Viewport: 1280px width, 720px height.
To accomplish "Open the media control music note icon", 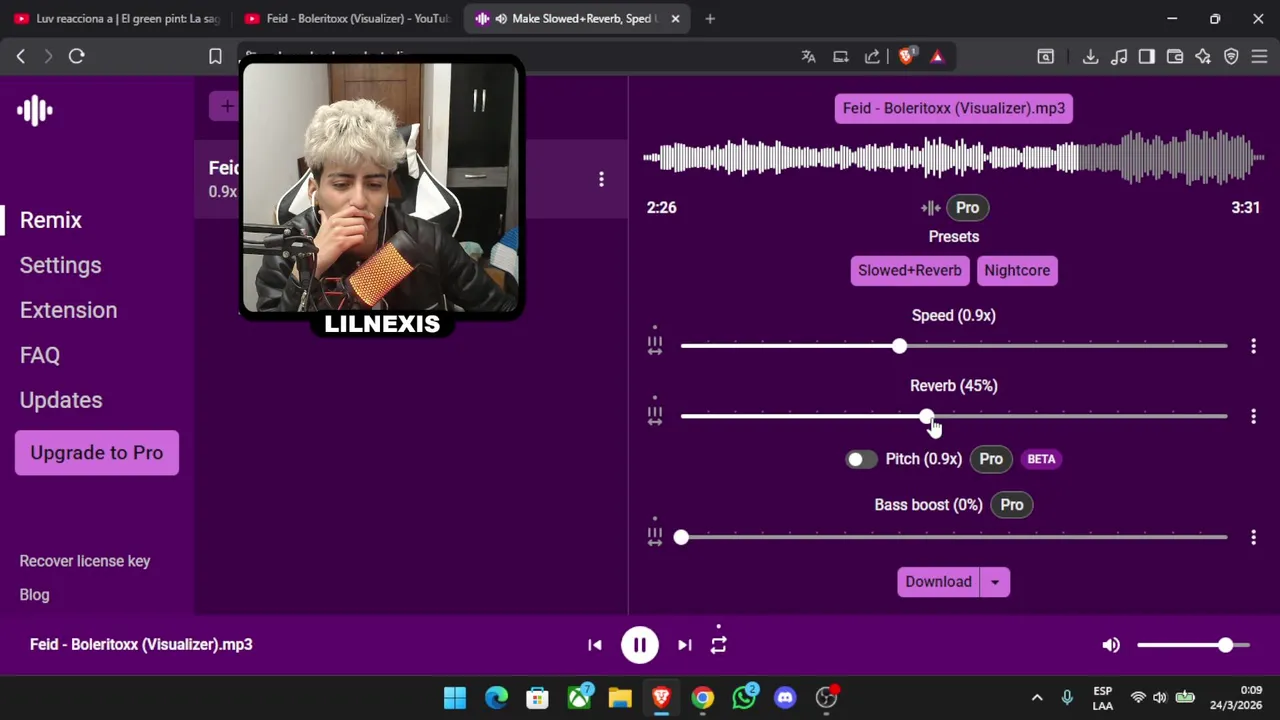I will pyautogui.click(x=1119, y=57).
